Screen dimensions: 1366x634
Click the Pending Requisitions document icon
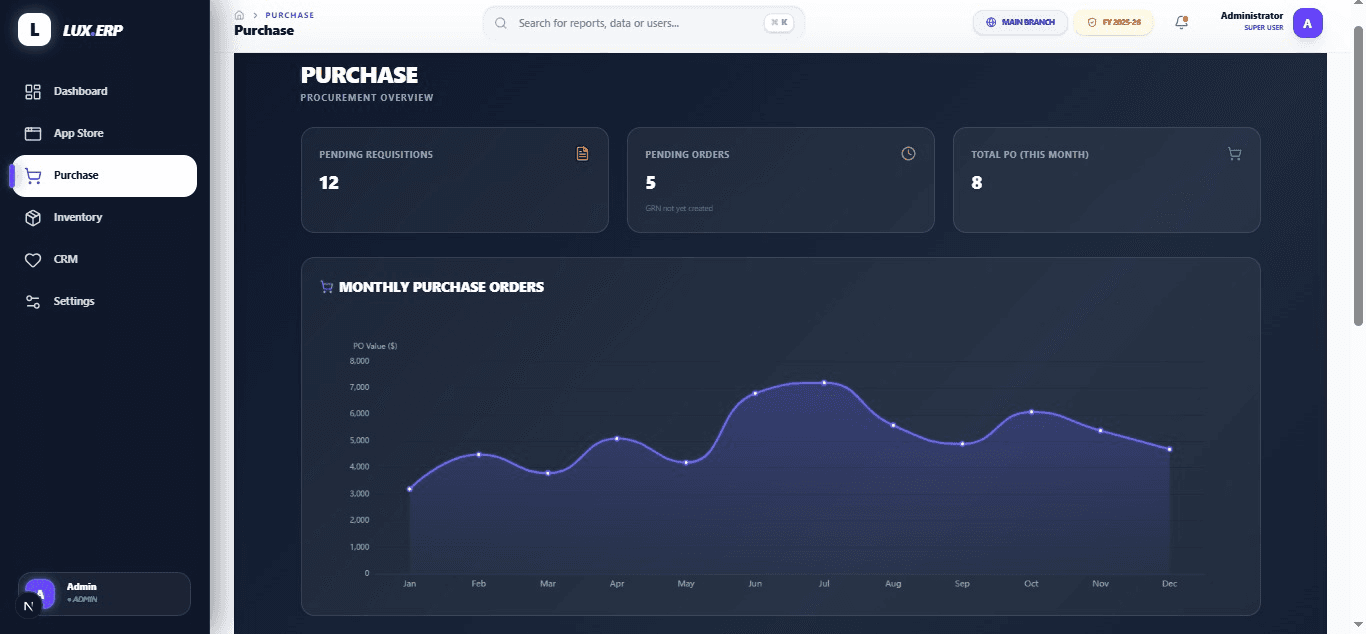[x=582, y=153]
